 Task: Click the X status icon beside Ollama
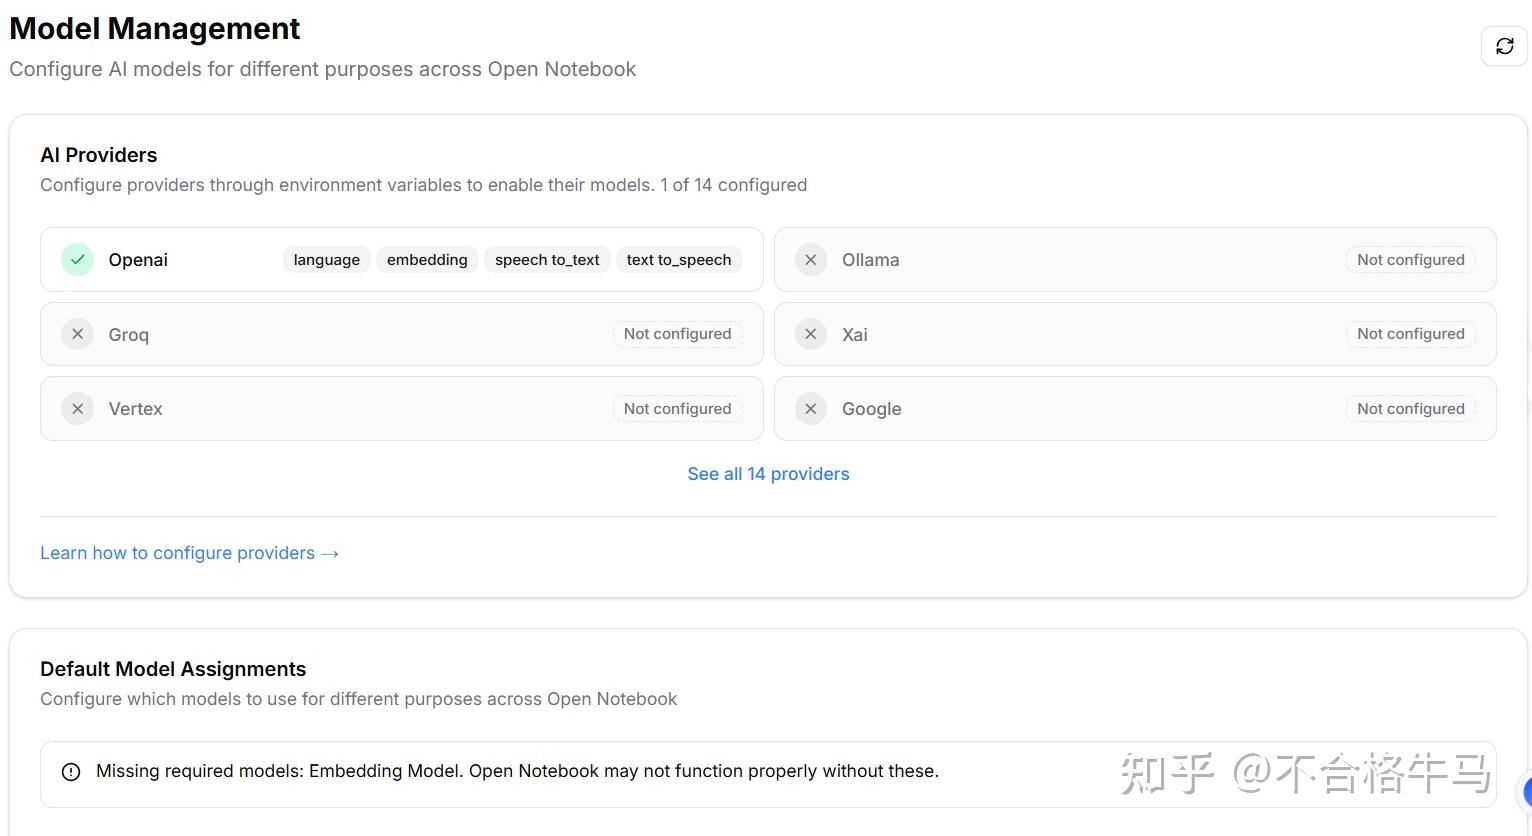(x=811, y=260)
